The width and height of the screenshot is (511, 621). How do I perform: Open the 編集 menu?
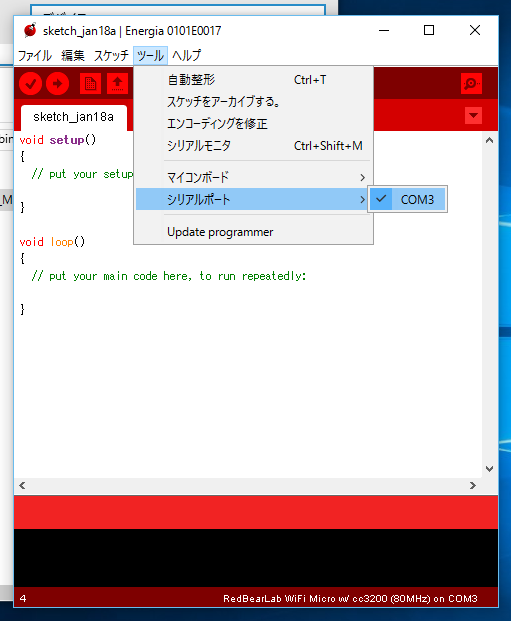click(x=73, y=55)
